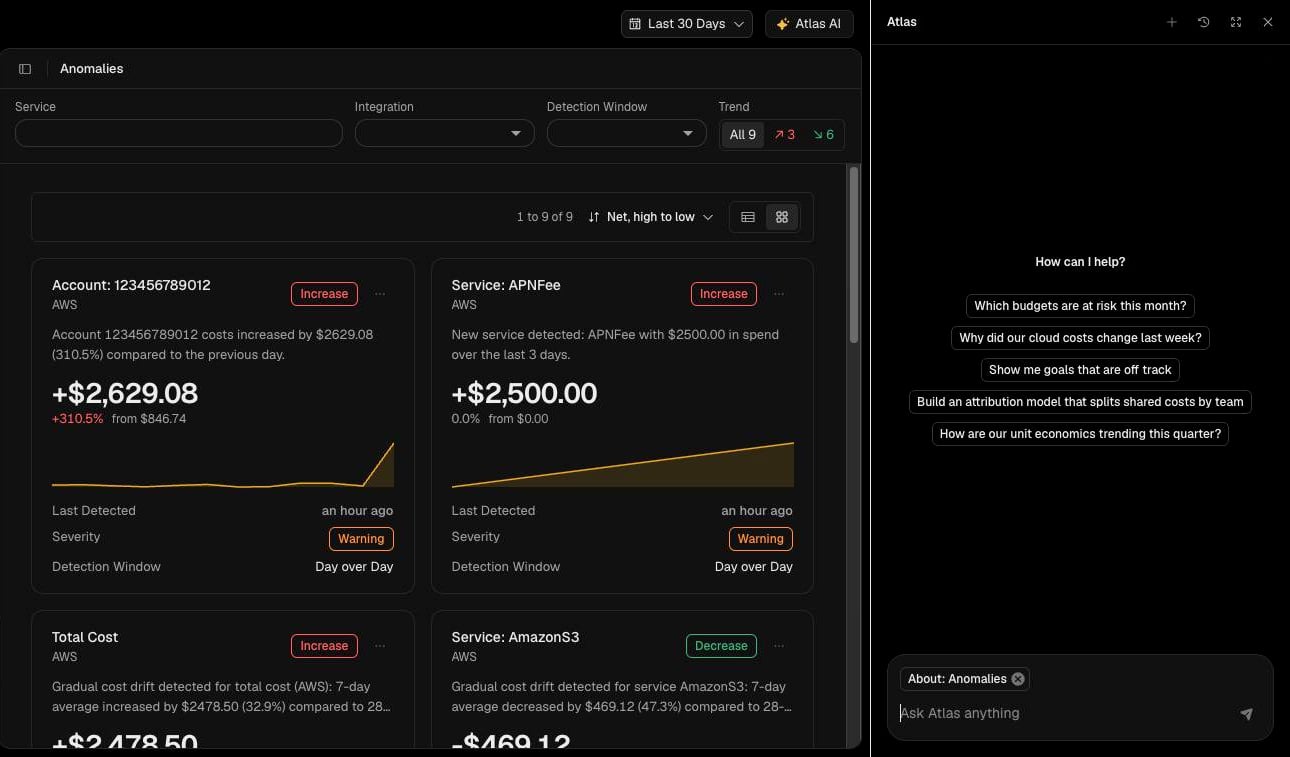Image resolution: width=1290 pixels, height=757 pixels.
Task: Change sort order Net, high to low
Action: (x=651, y=217)
